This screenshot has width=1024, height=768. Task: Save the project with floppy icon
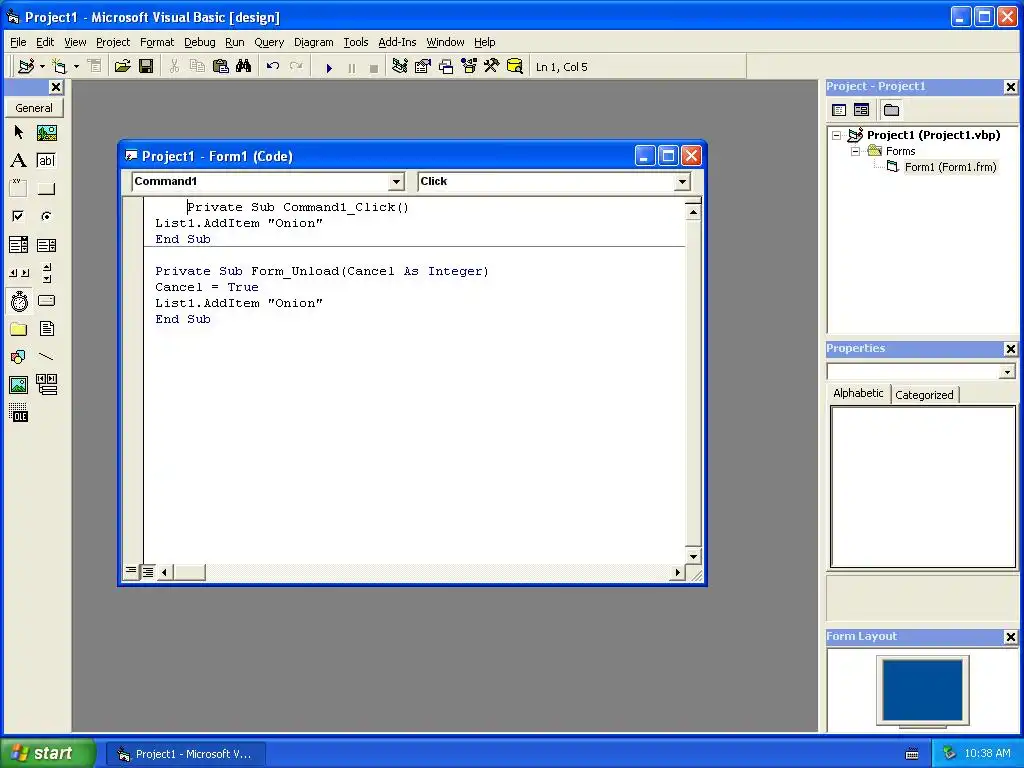(146, 67)
